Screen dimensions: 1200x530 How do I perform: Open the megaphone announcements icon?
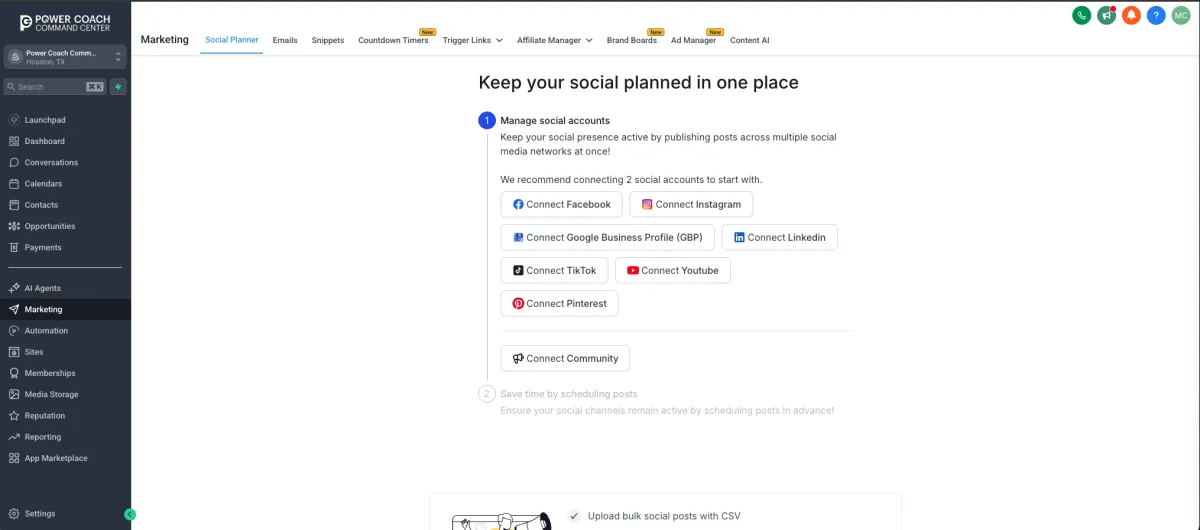pos(1106,15)
